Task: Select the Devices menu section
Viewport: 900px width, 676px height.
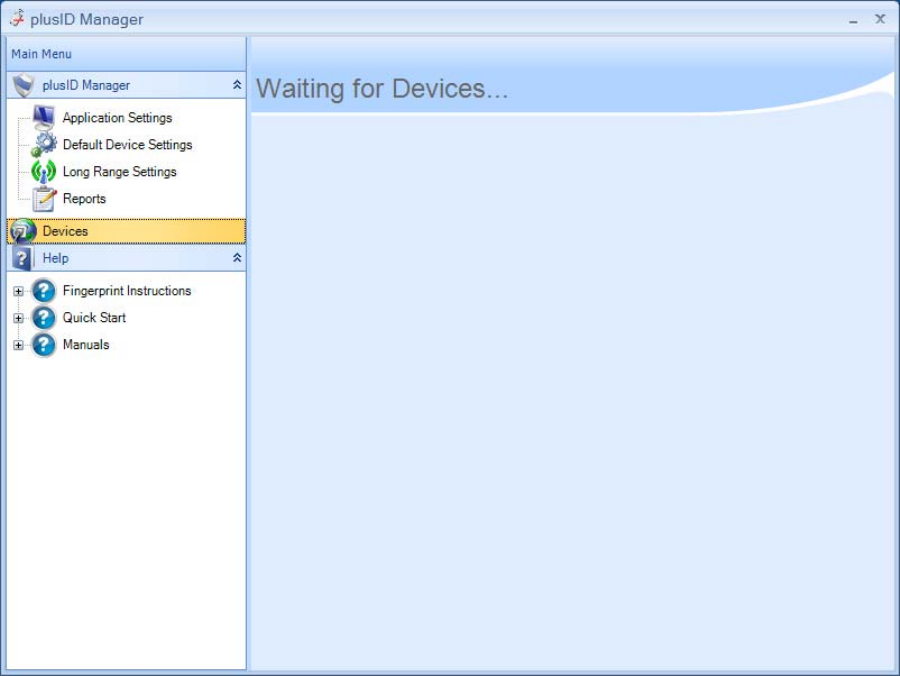Action: click(x=126, y=231)
